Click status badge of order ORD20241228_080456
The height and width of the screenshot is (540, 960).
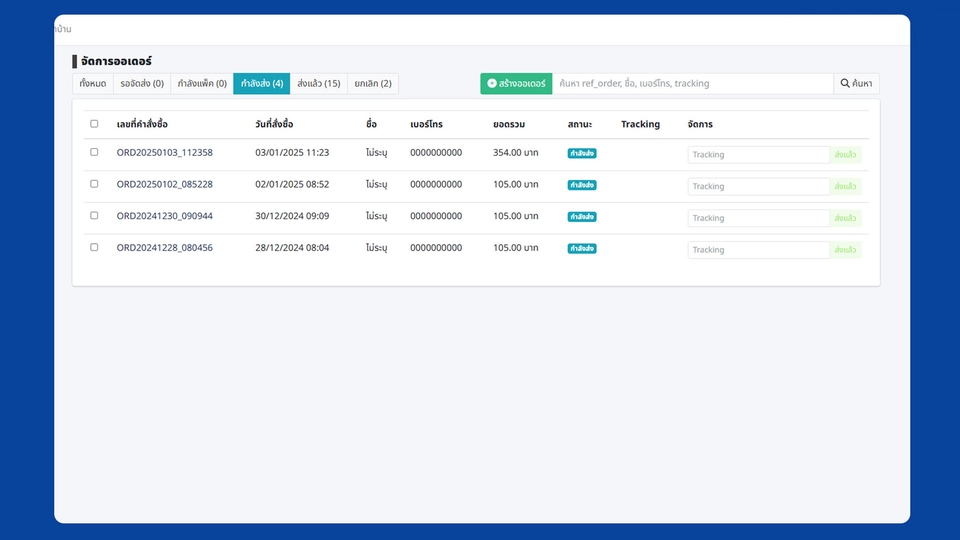pos(582,249)
